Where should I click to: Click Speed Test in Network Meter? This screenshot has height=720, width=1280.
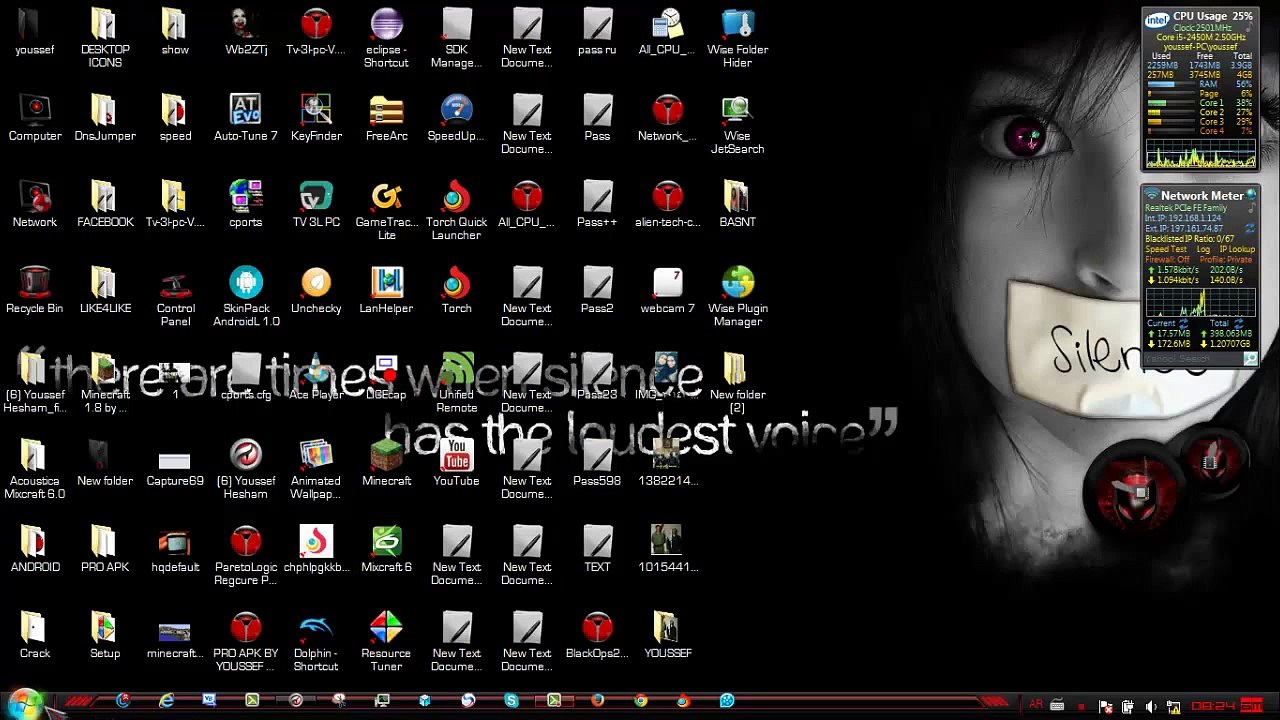[1165, 249]
